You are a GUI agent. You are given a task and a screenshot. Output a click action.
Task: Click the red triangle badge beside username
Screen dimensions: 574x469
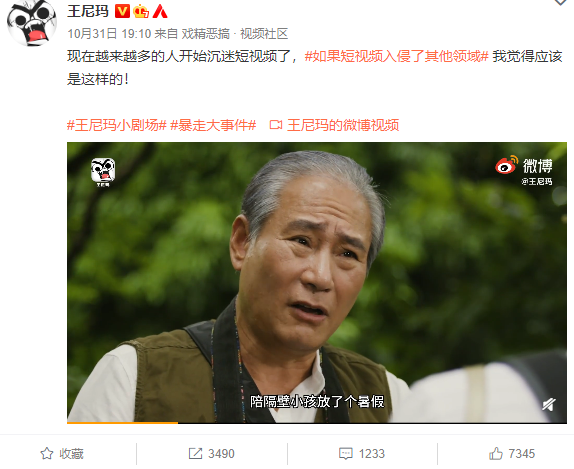[160, 12]
